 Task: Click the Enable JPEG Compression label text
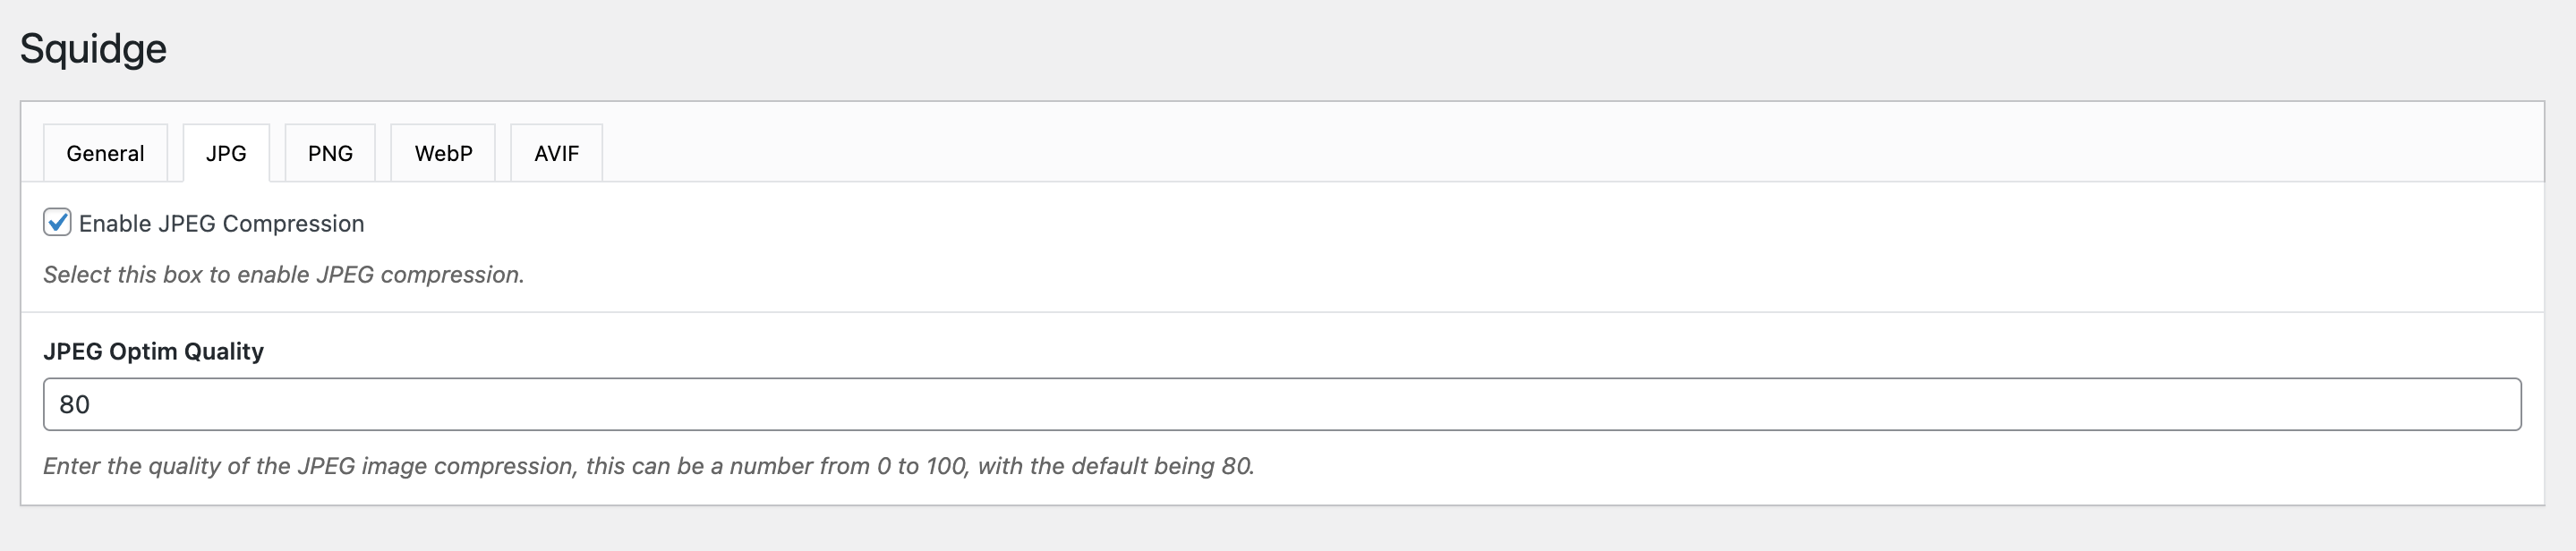tap(221, 224)
